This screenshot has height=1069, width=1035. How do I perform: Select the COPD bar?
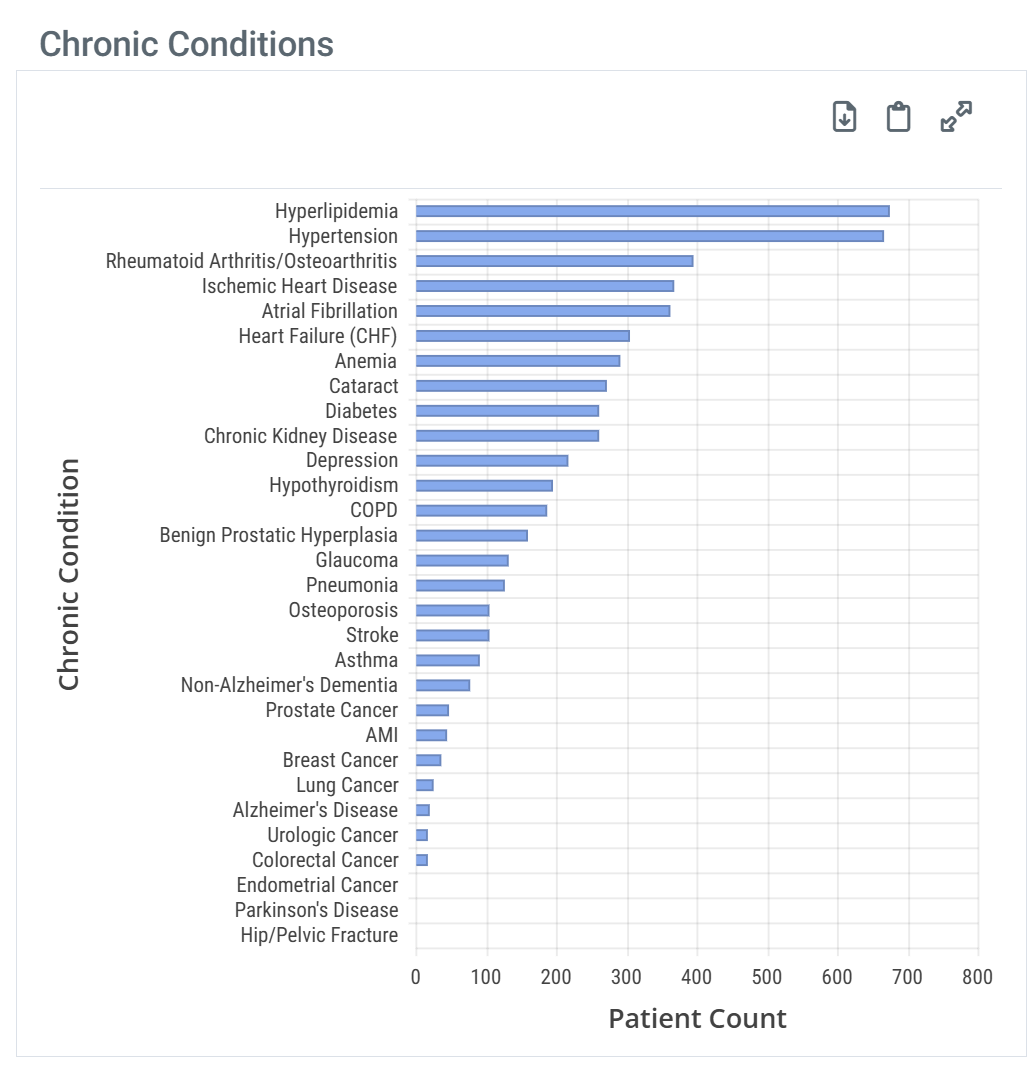[x=481, y=511]
